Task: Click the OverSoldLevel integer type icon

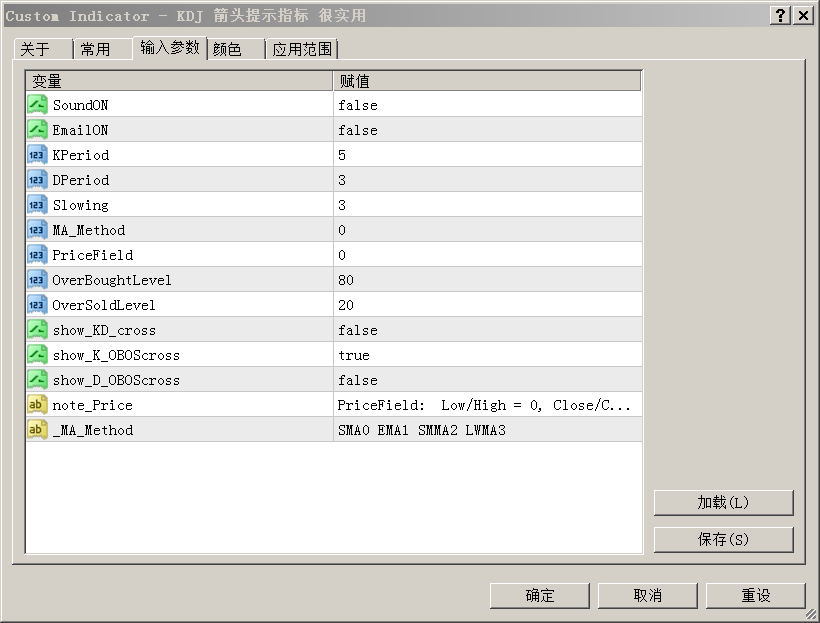Action: tap(37, 304)
